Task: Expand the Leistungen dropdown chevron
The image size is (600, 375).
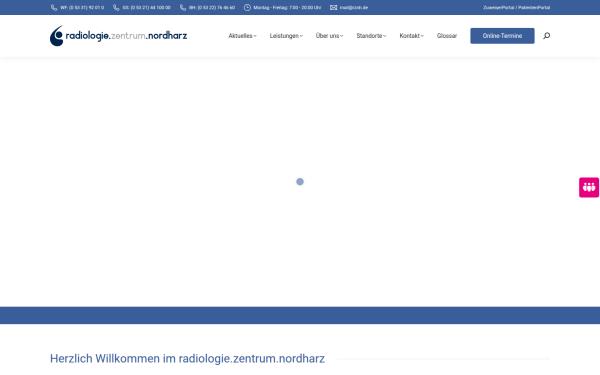Action: click(301, 36)
